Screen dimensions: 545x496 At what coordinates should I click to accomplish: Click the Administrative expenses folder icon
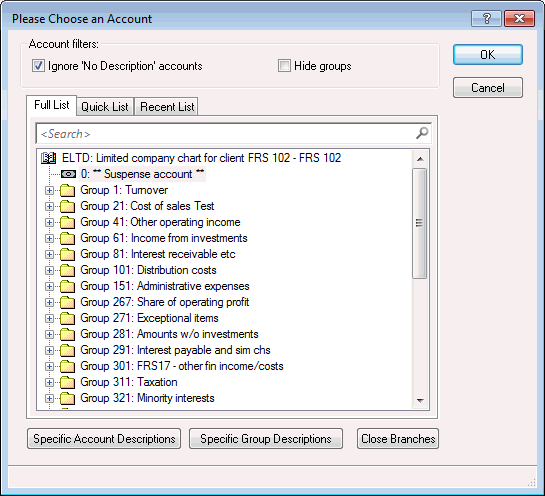point(67,286)
